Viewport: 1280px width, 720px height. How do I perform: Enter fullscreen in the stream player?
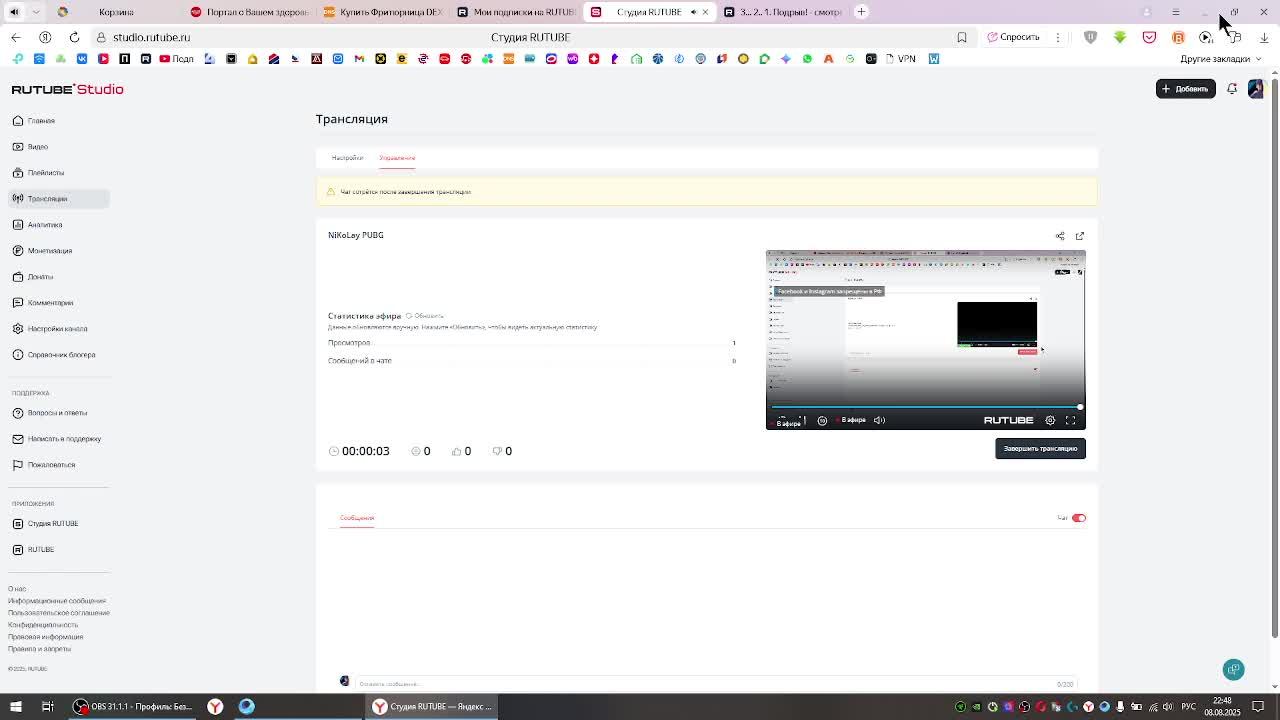(1070, 420)
